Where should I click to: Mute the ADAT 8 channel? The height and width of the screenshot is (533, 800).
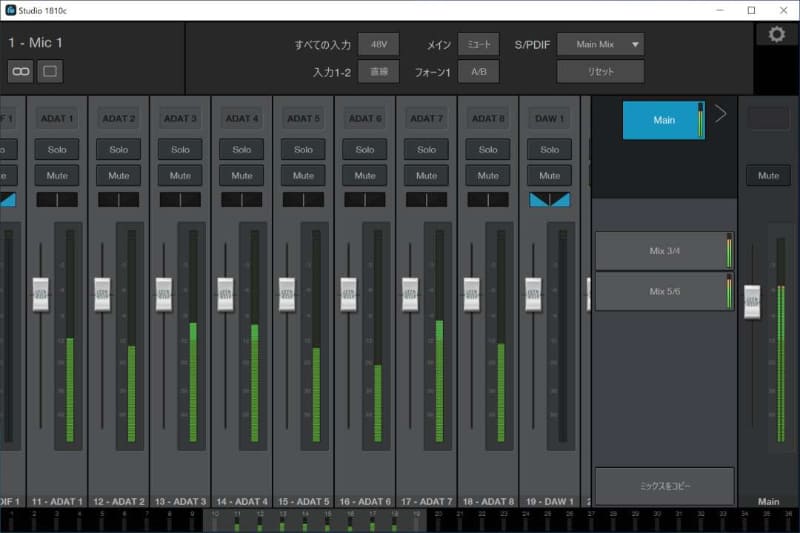488,175
